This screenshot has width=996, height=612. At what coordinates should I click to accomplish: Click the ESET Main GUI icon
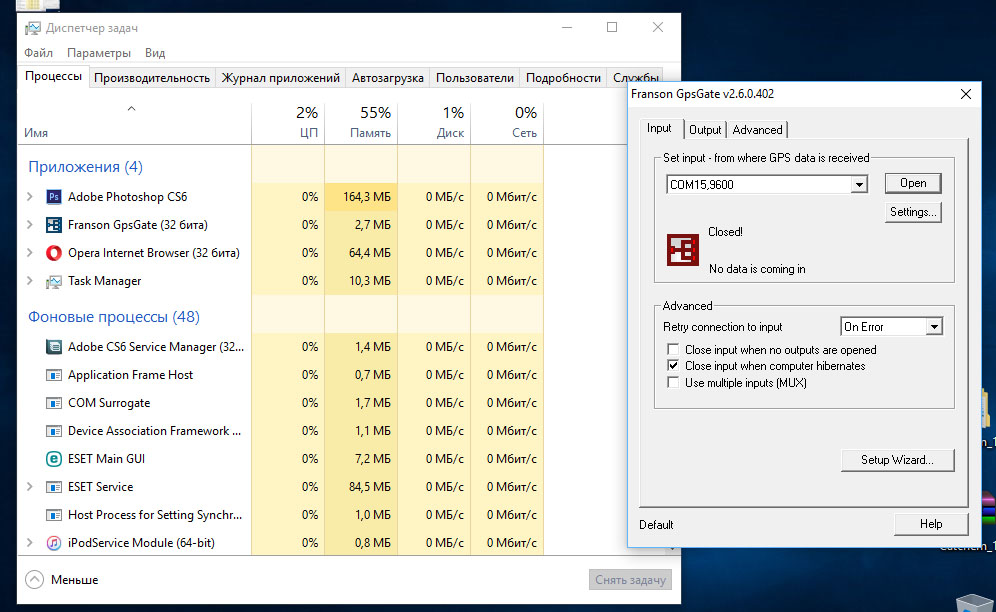point(54,459)
